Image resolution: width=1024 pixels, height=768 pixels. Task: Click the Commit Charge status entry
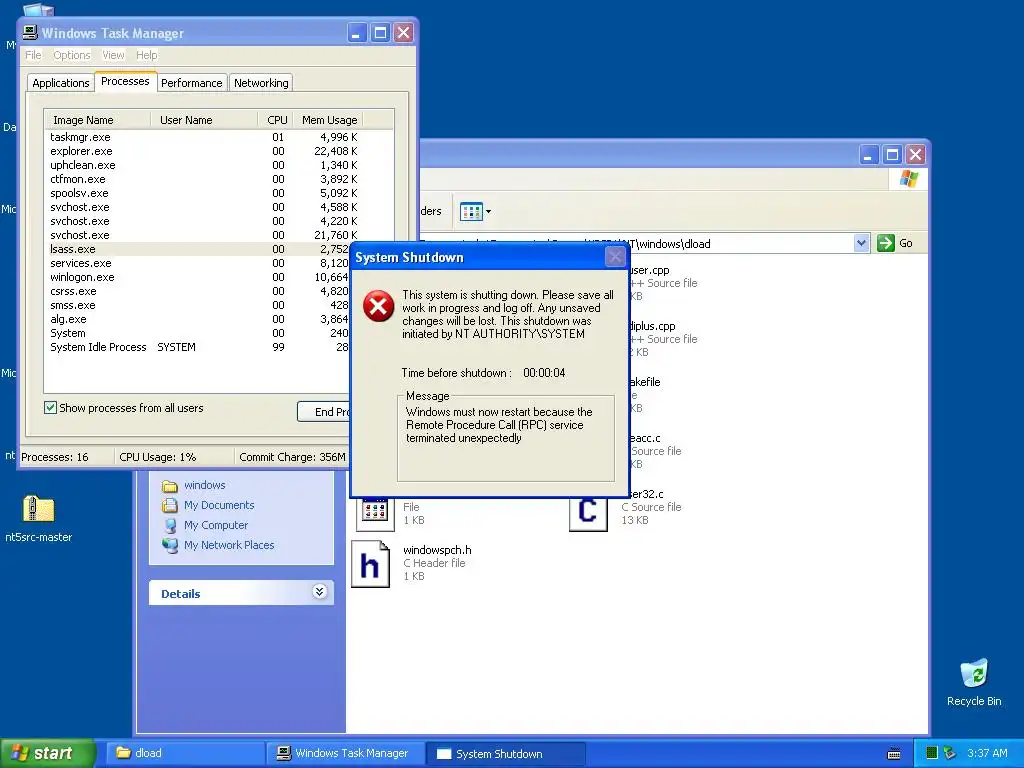pyautogui.click(x=292, y=457)
